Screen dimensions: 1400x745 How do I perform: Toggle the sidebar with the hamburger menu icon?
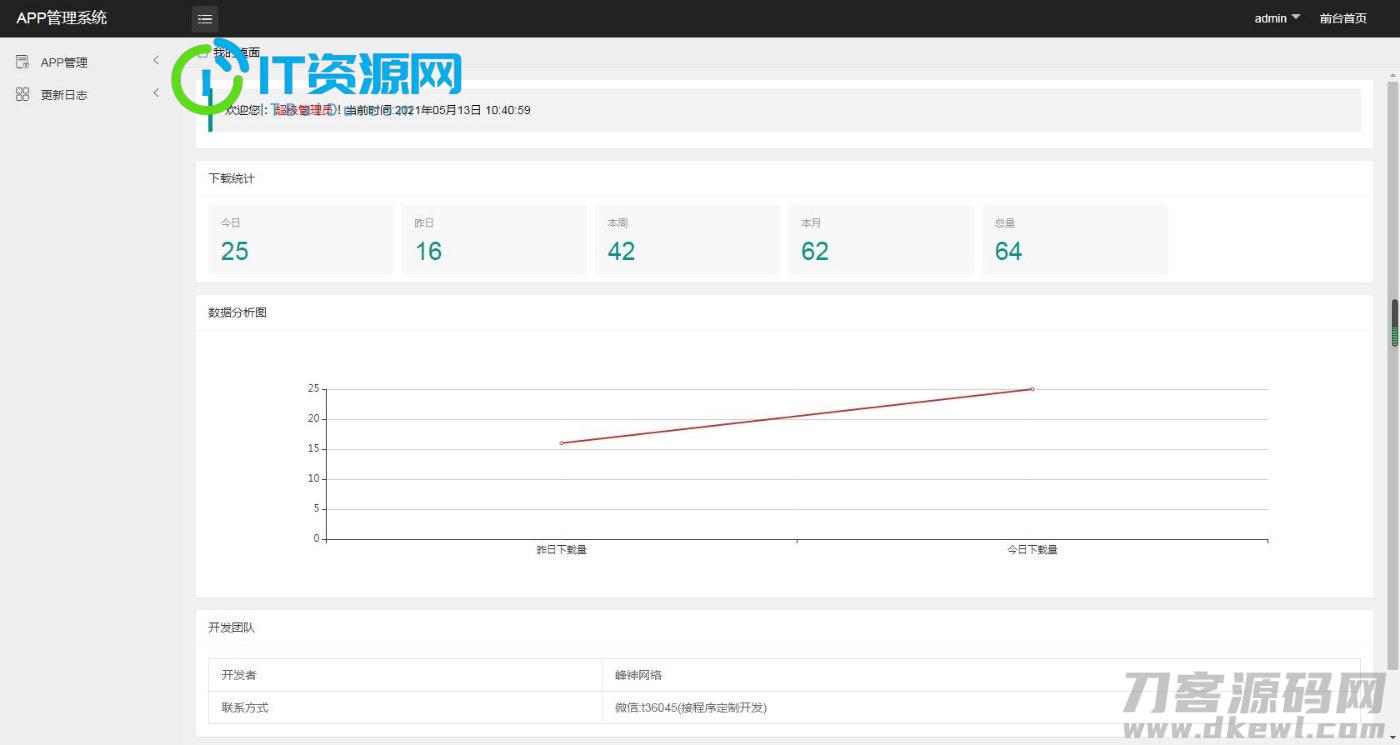[205, 18]
